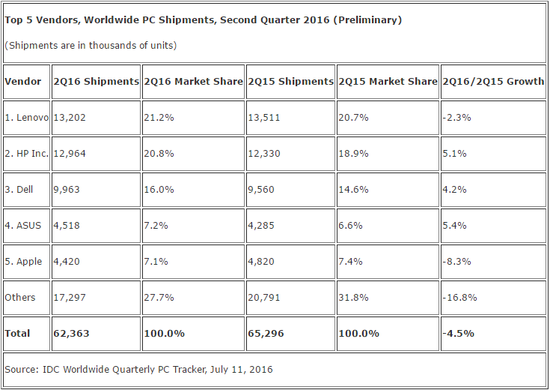
Task: Select the 2Q15 Shipments column header
Action: [290, 81]
